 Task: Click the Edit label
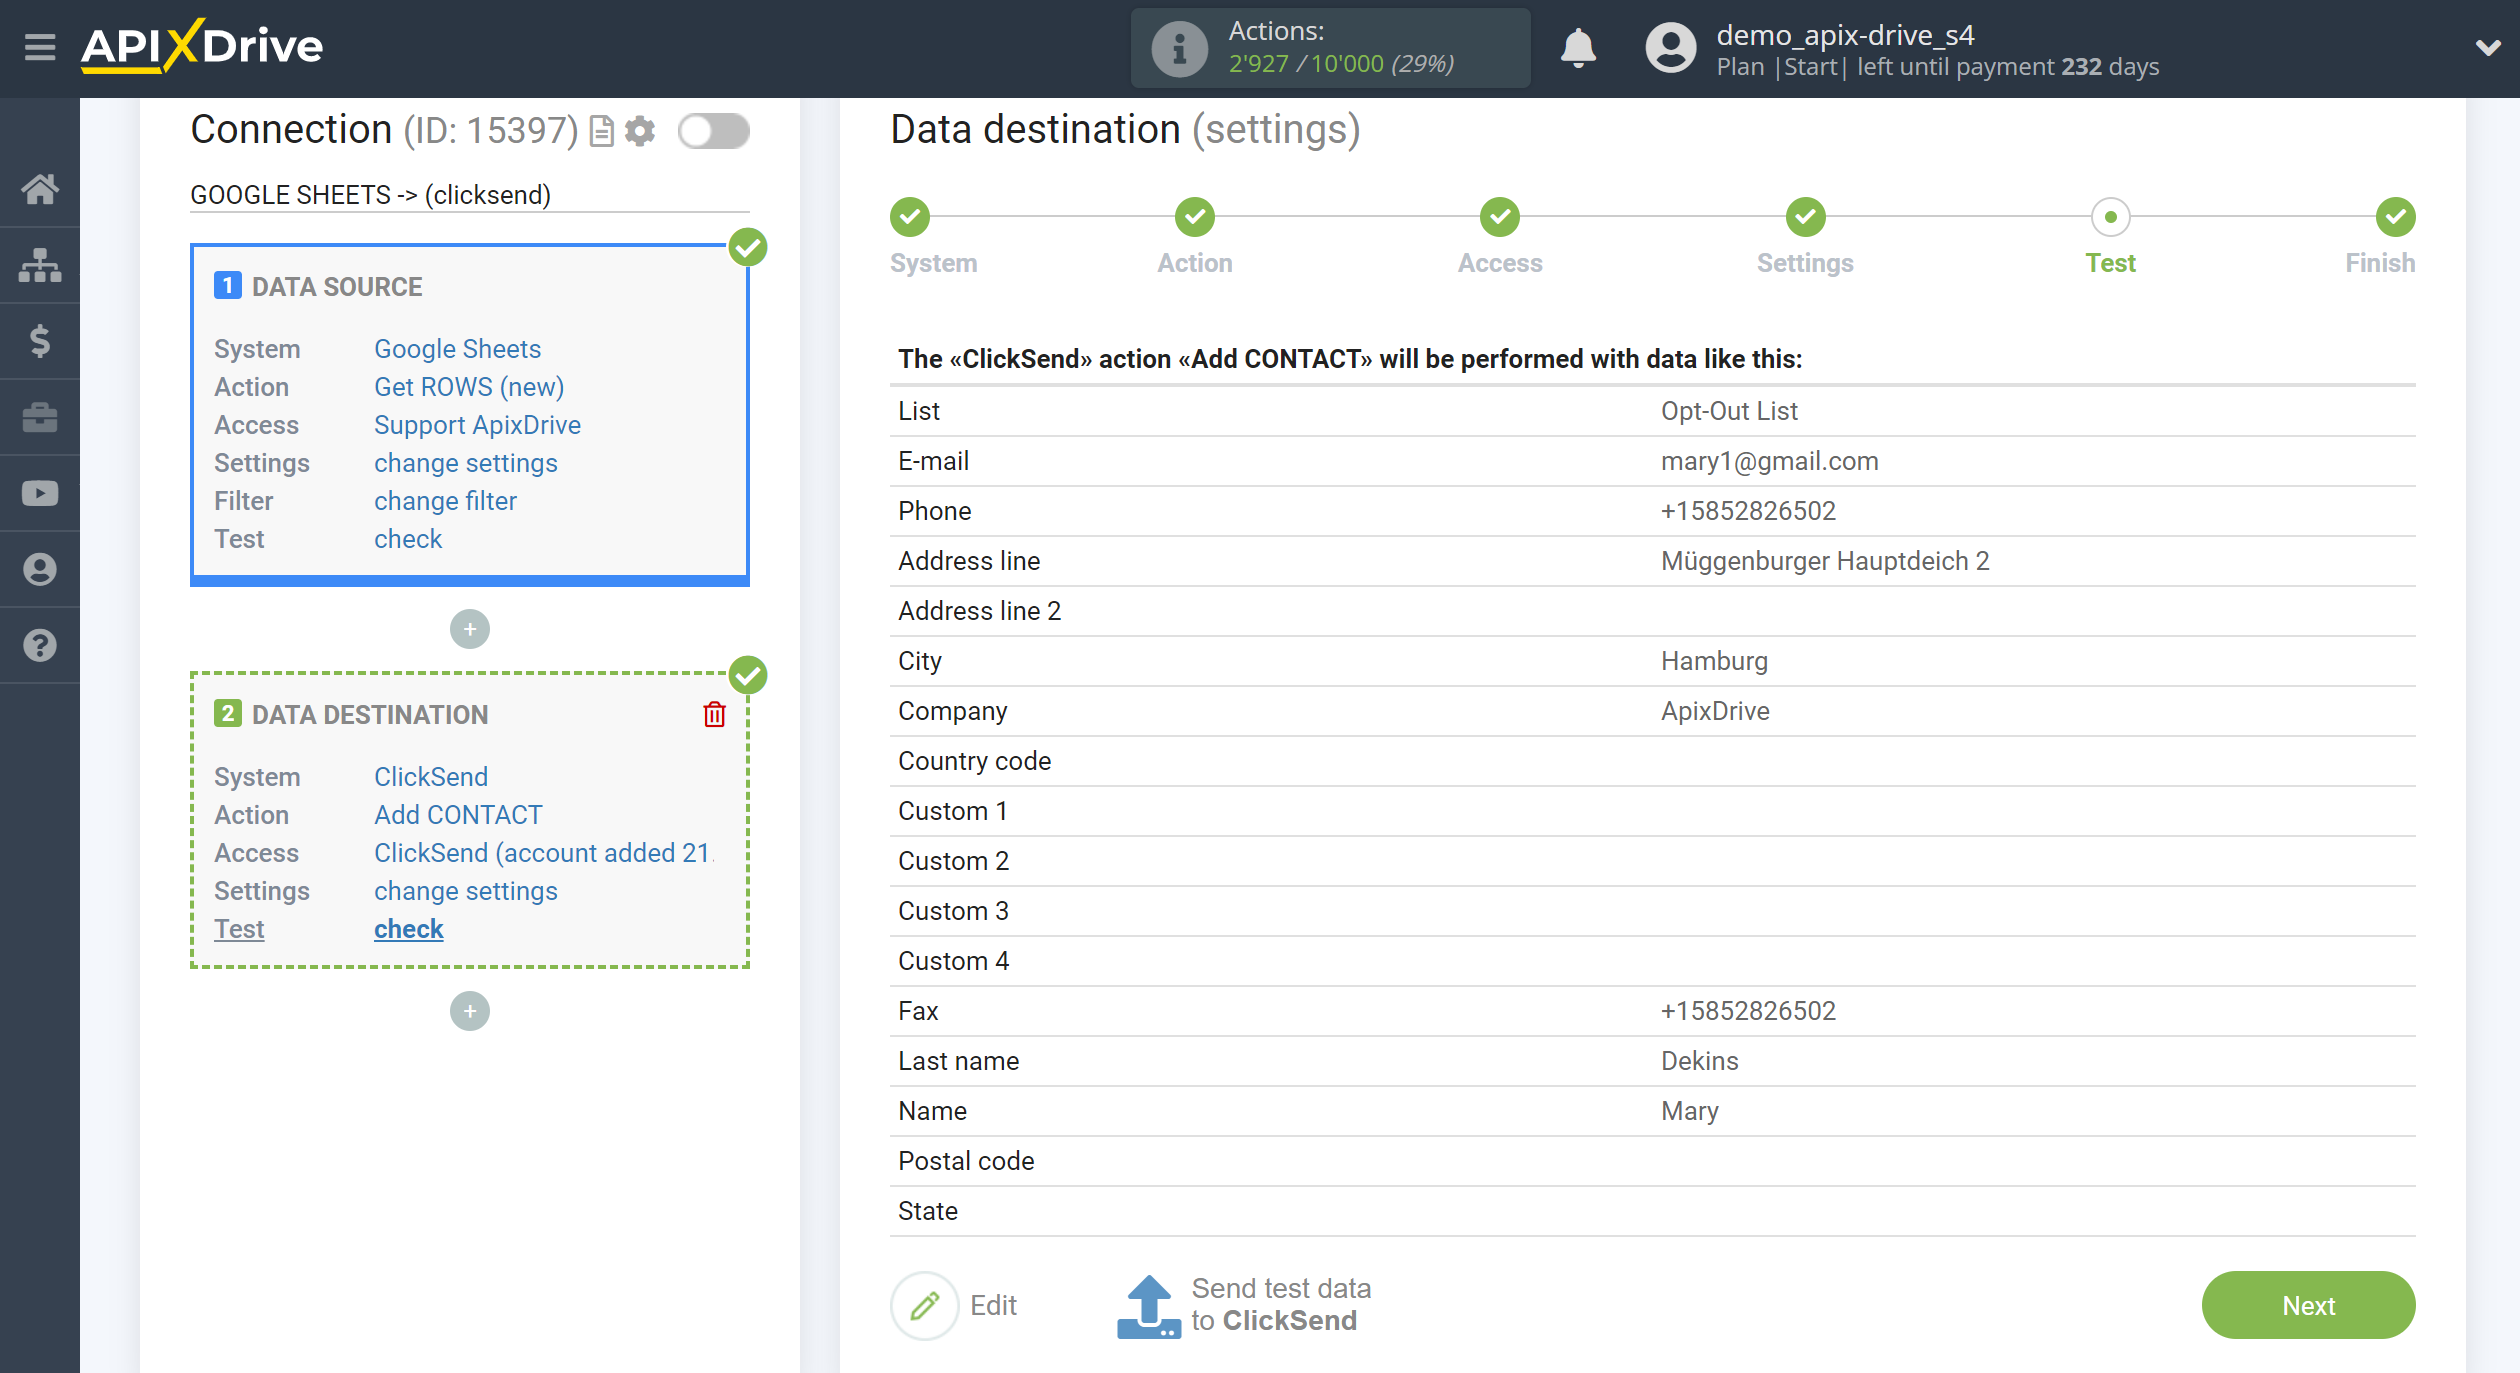tap(993, 1305)
